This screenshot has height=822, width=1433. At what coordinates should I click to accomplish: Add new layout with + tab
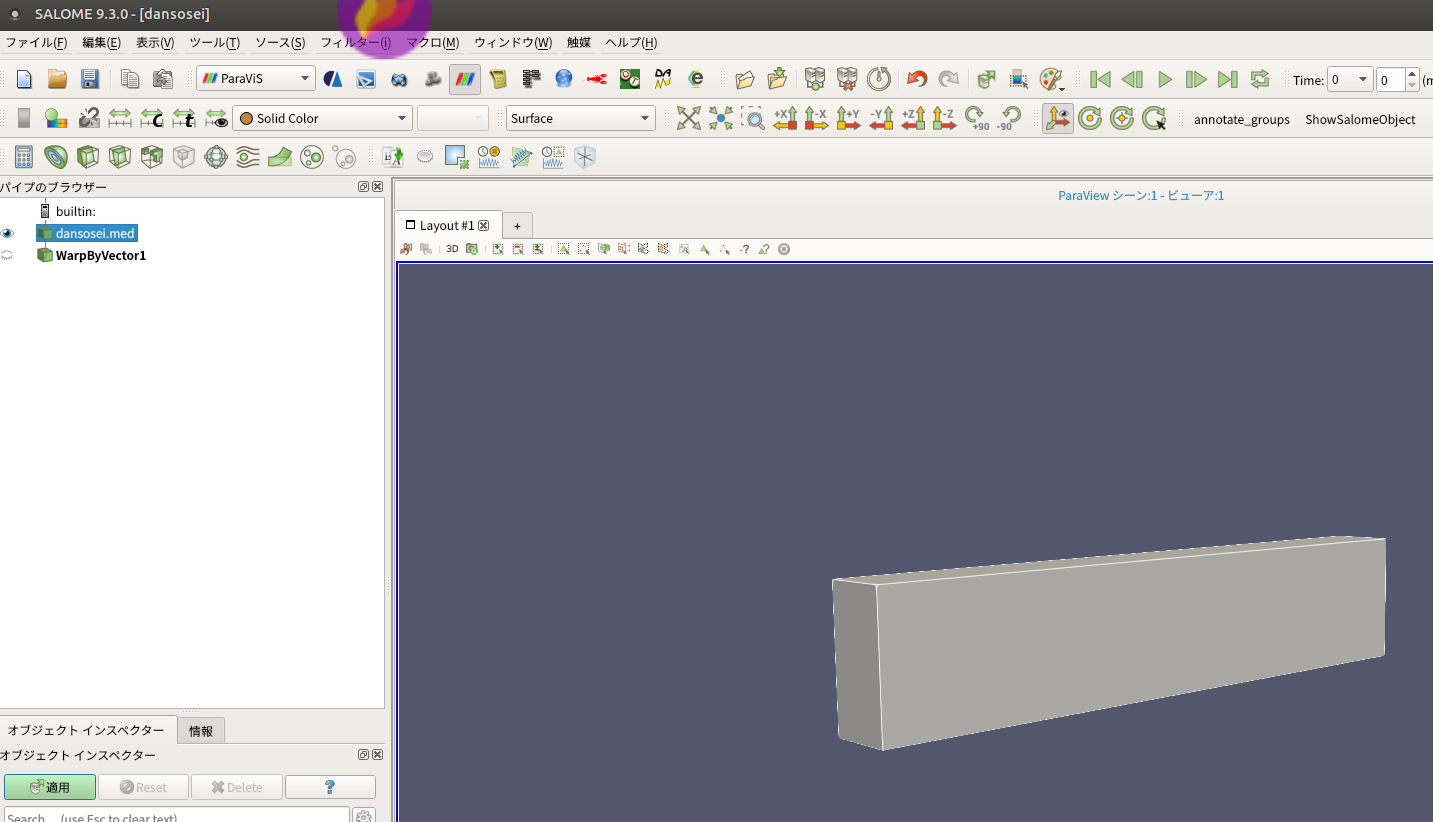tap(517, 226)
